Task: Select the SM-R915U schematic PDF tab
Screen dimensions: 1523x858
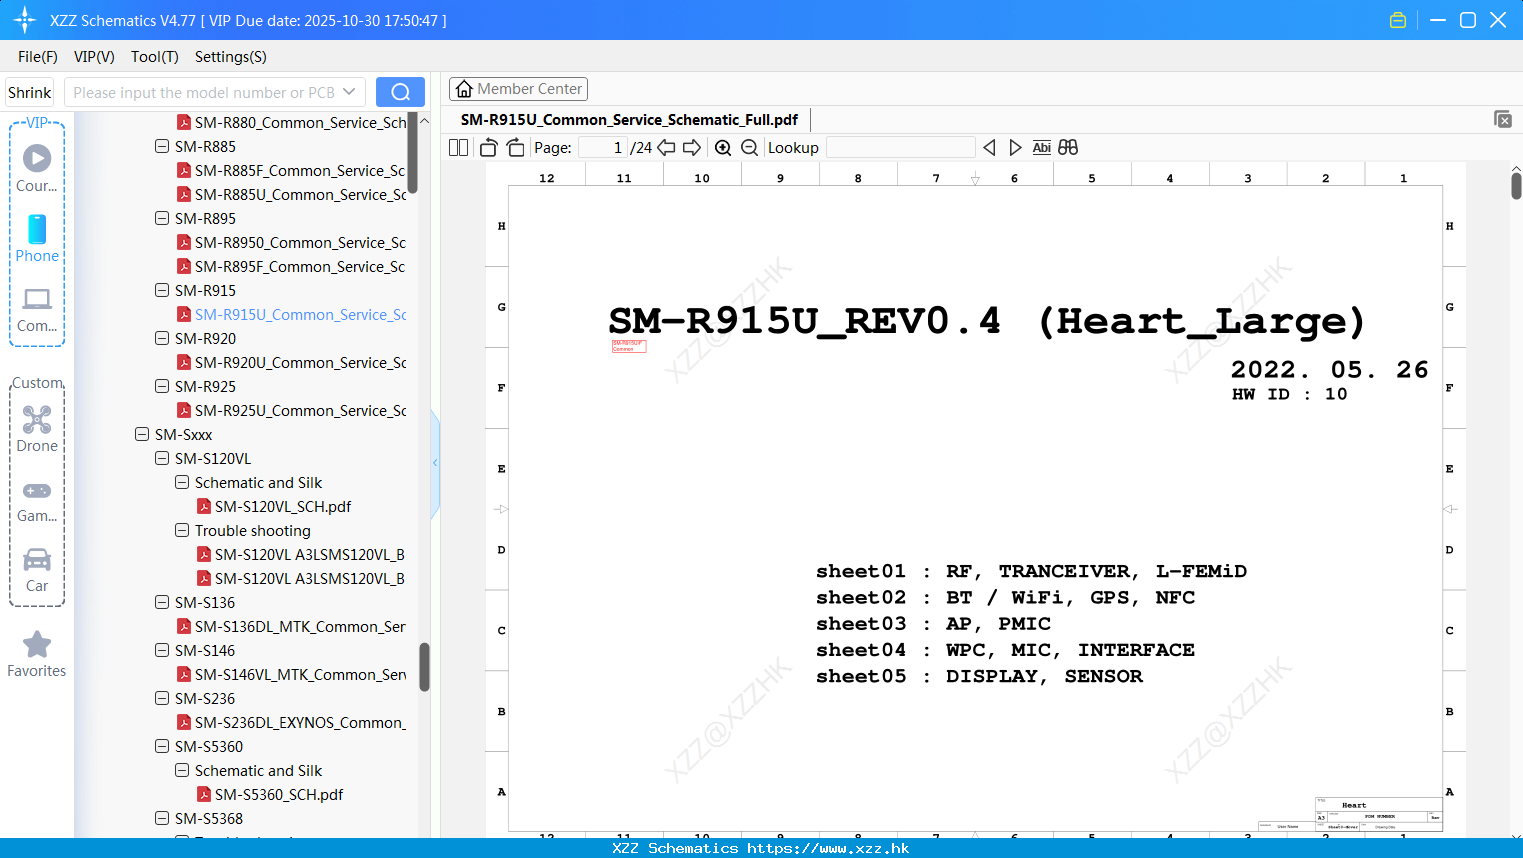Action: click(x=629, y=119)
